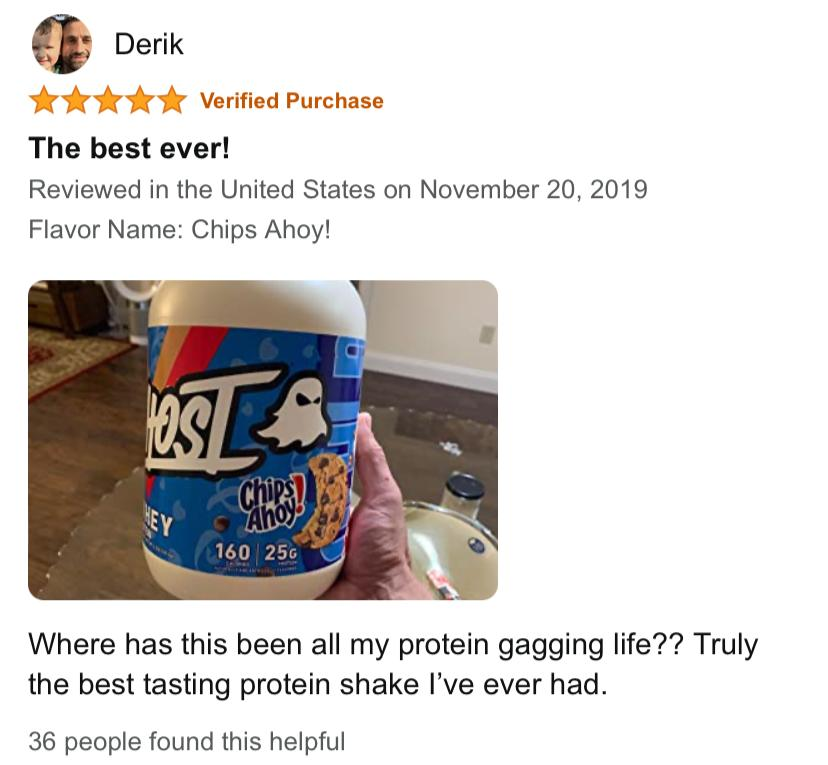
Task: Click the third orange rating star
Action: coord(108,101)
